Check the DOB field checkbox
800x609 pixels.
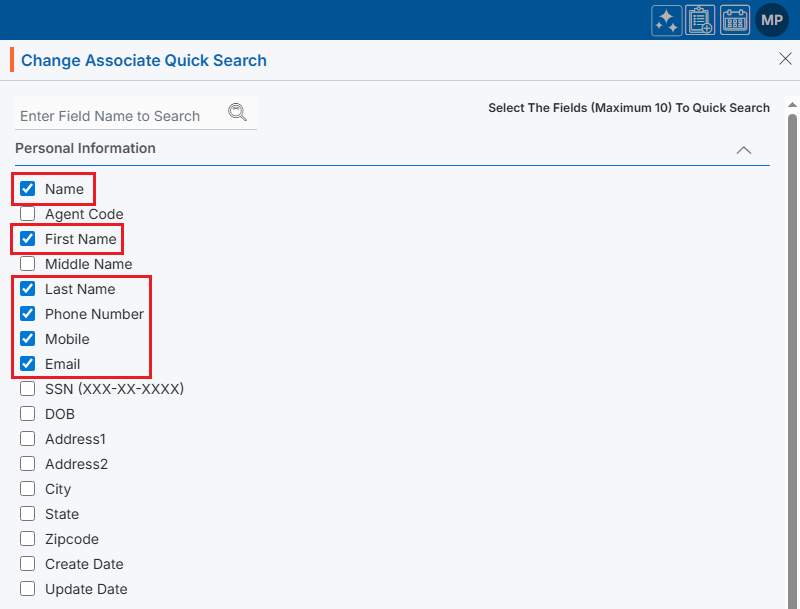28,414
